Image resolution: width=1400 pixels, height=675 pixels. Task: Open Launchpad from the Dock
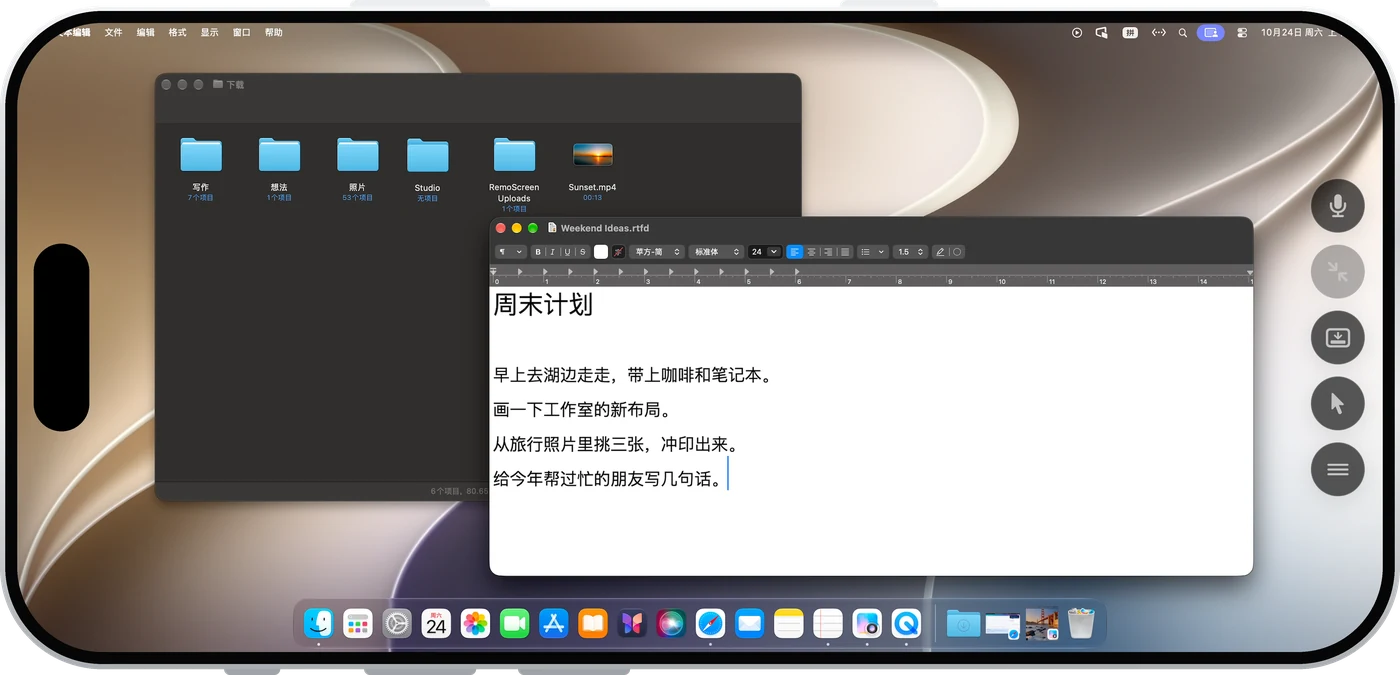358,623
